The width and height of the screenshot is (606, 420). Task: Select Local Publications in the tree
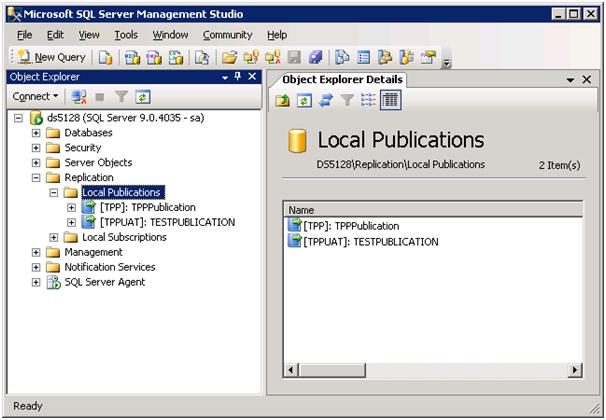pos(123,192)
